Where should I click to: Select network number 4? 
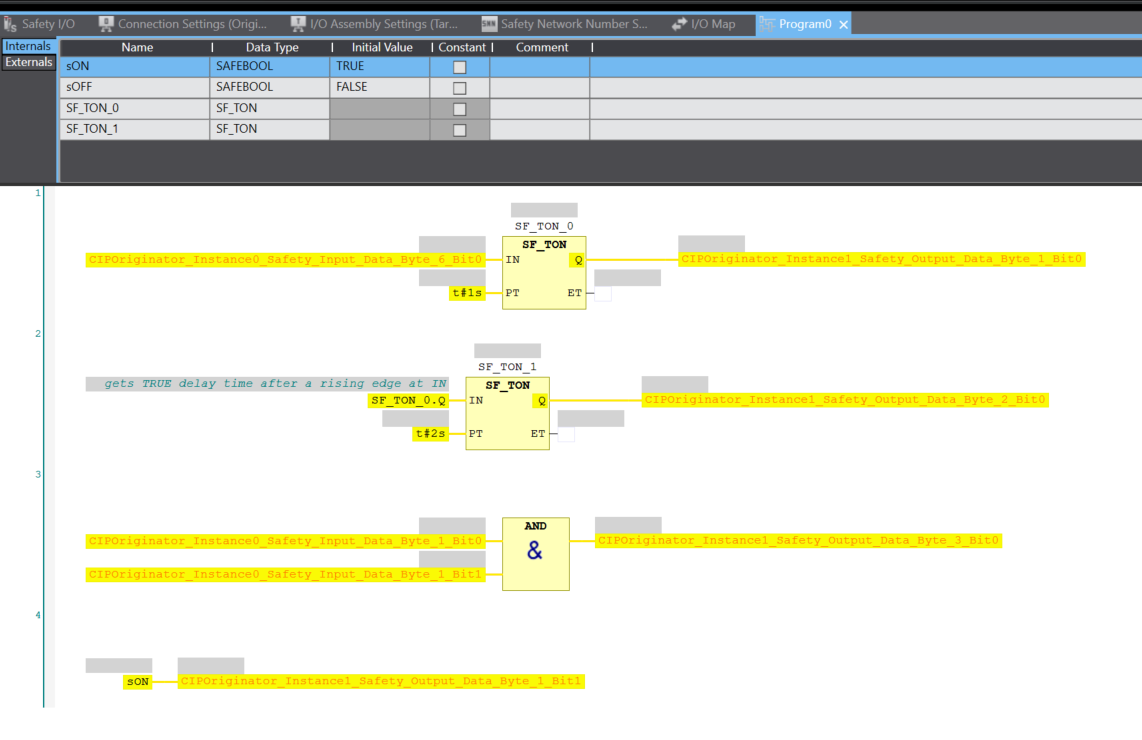(38, 615)
